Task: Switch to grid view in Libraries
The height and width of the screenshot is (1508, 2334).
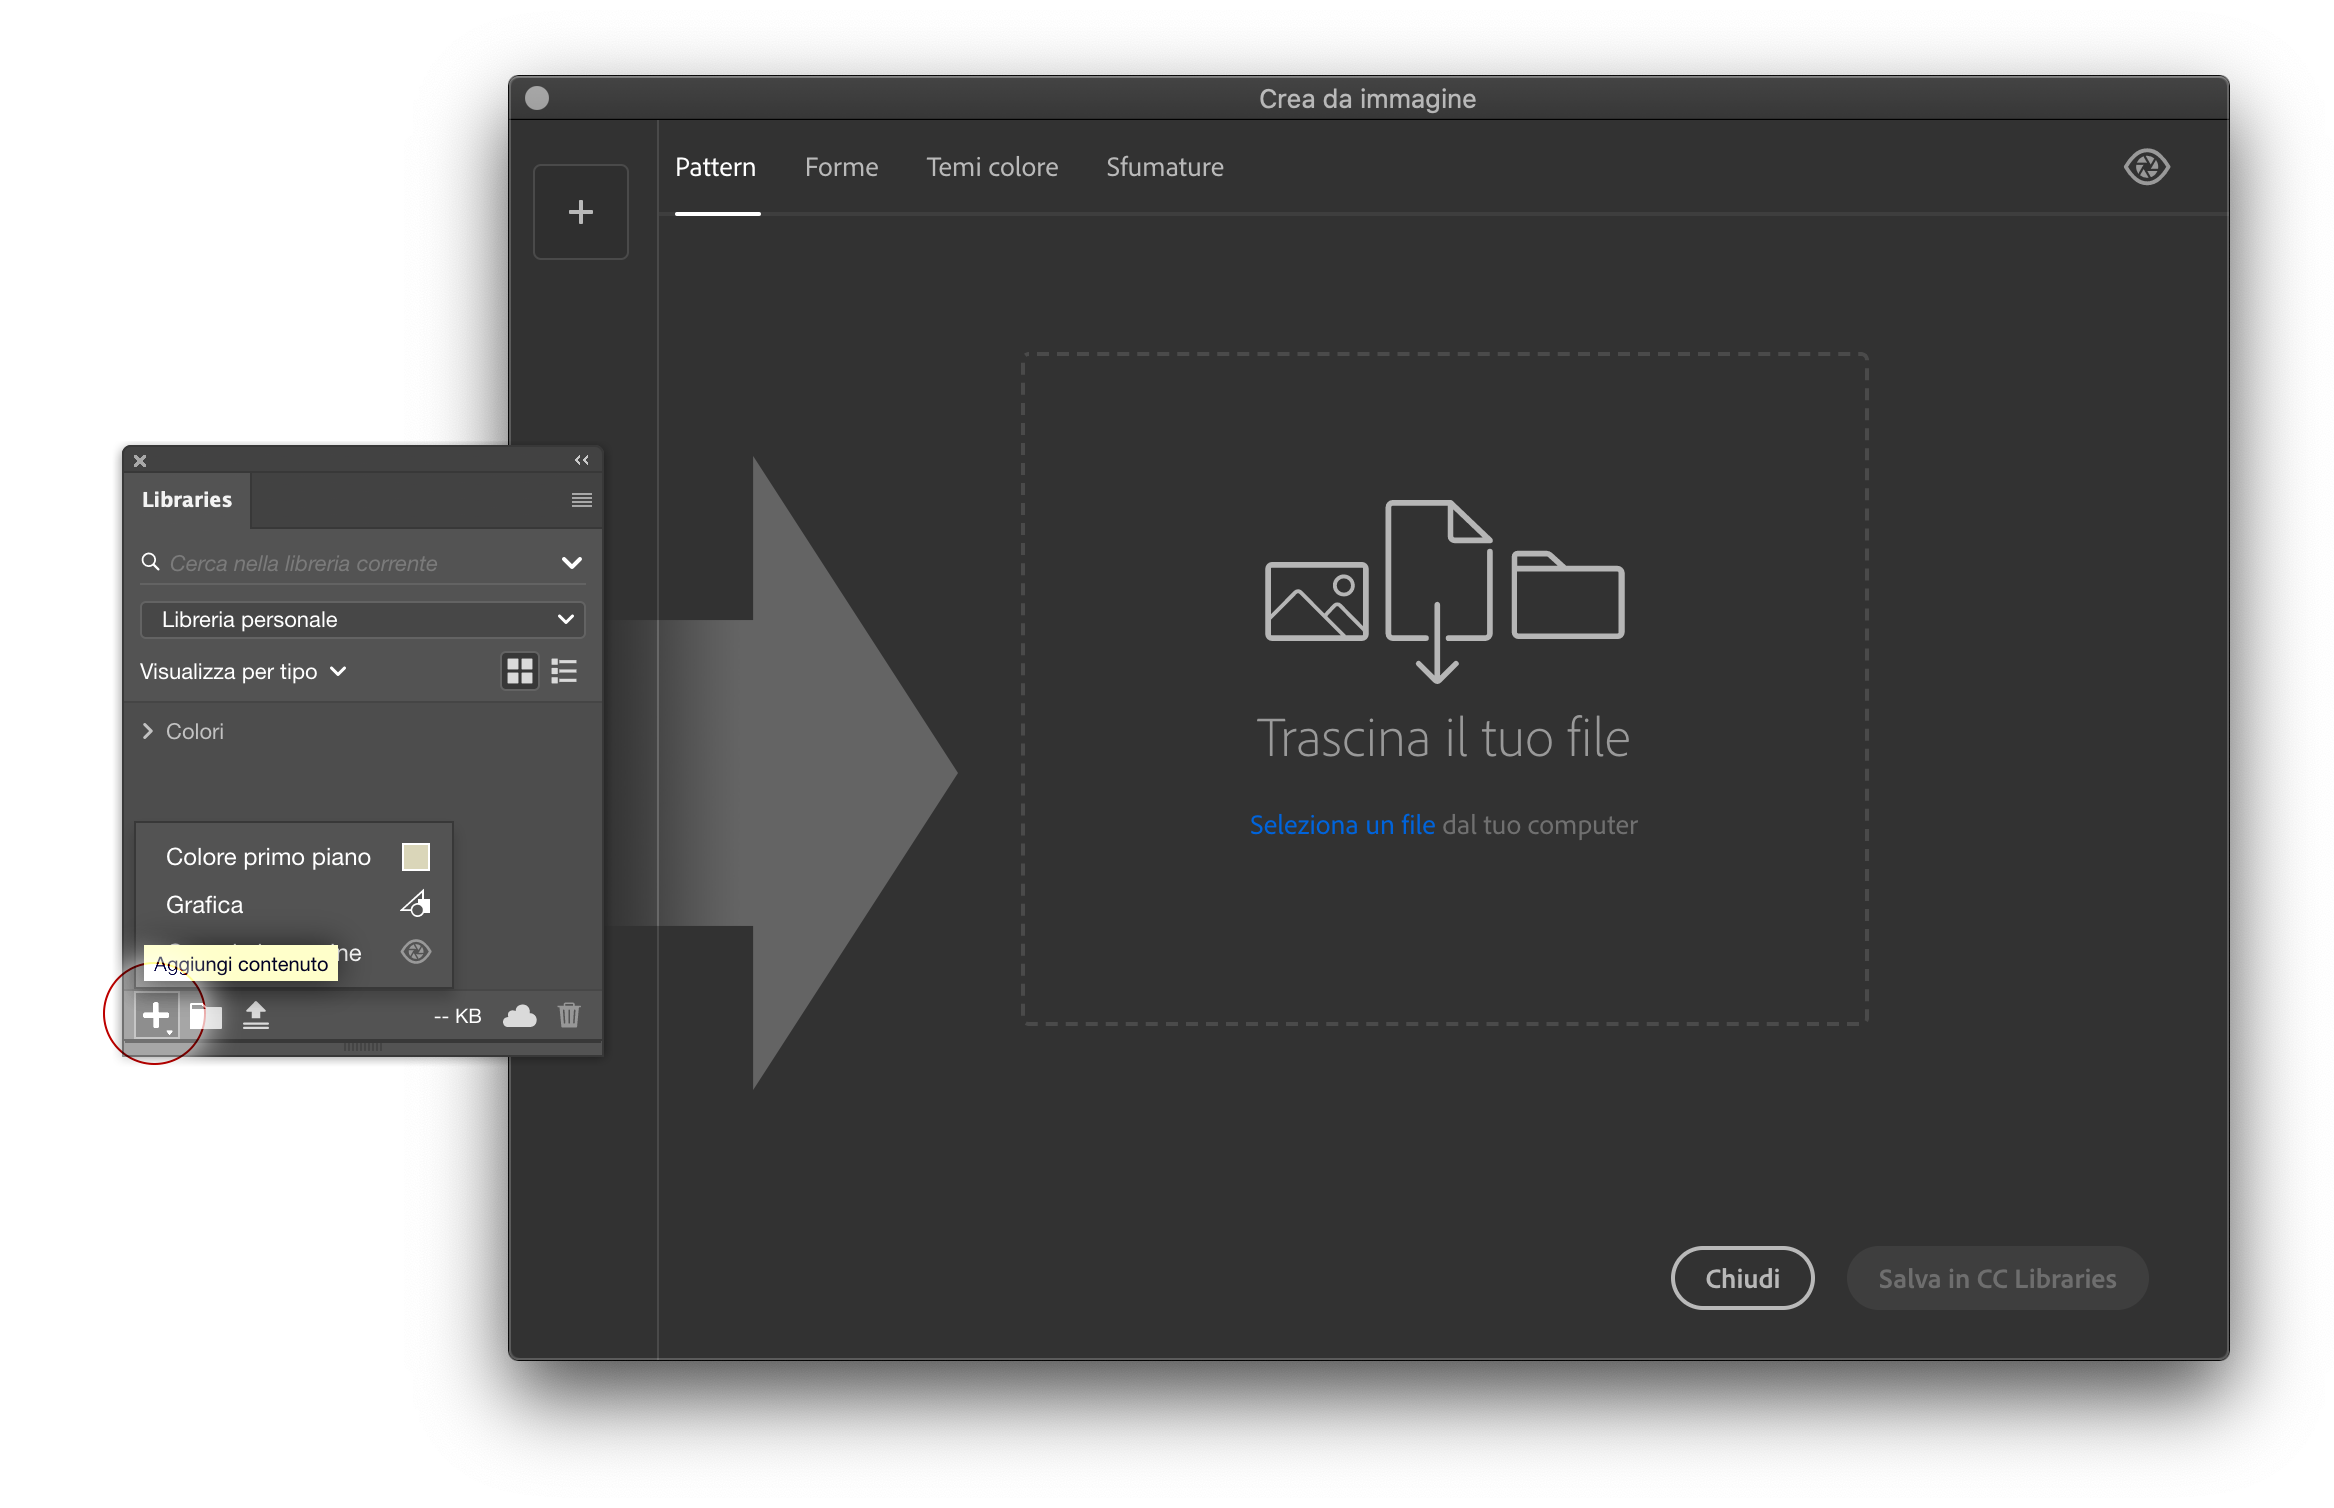Action: (519, 671)
